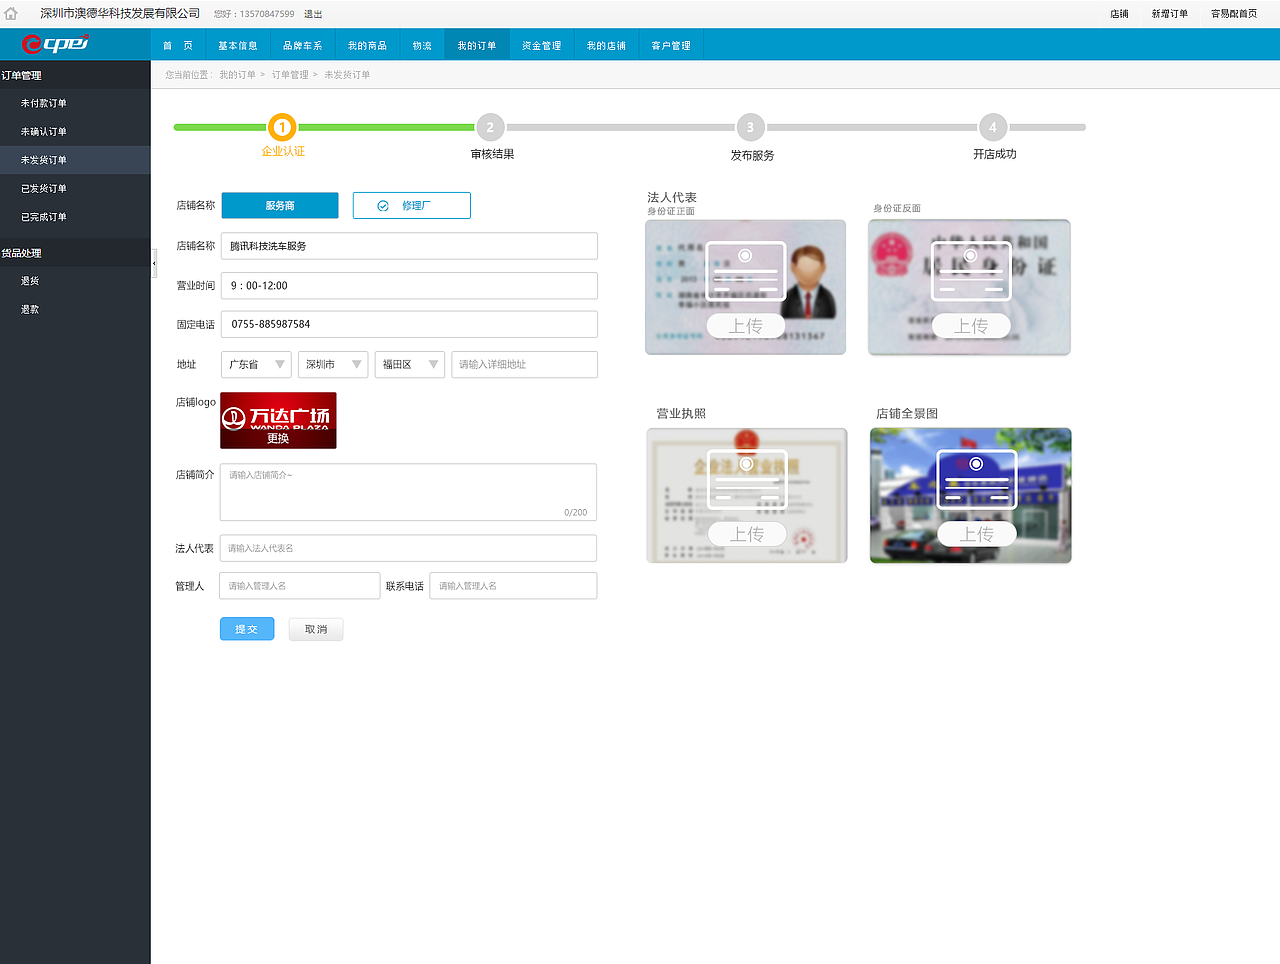Click the 营业时间 business hours field
This screenshot has height=964, width=1280.
click(x=409, y=285)
